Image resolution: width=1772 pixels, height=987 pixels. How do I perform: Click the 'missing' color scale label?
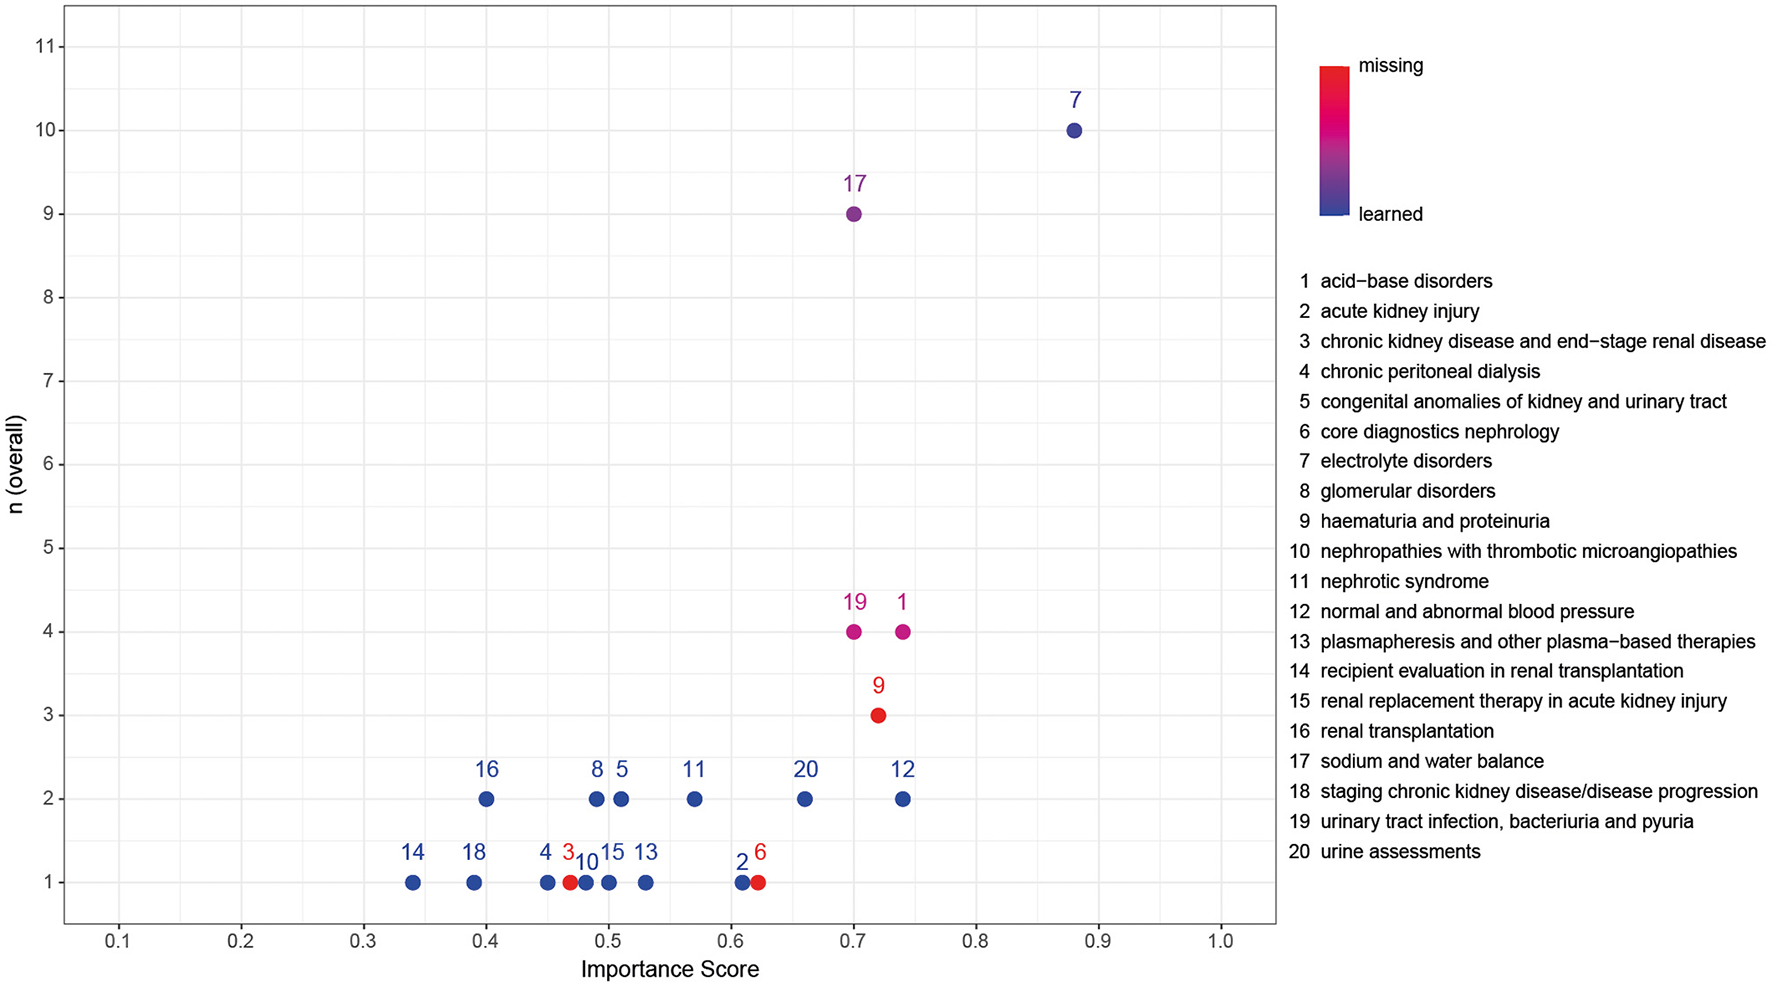pyautogui.click(x=1390, y=66)
